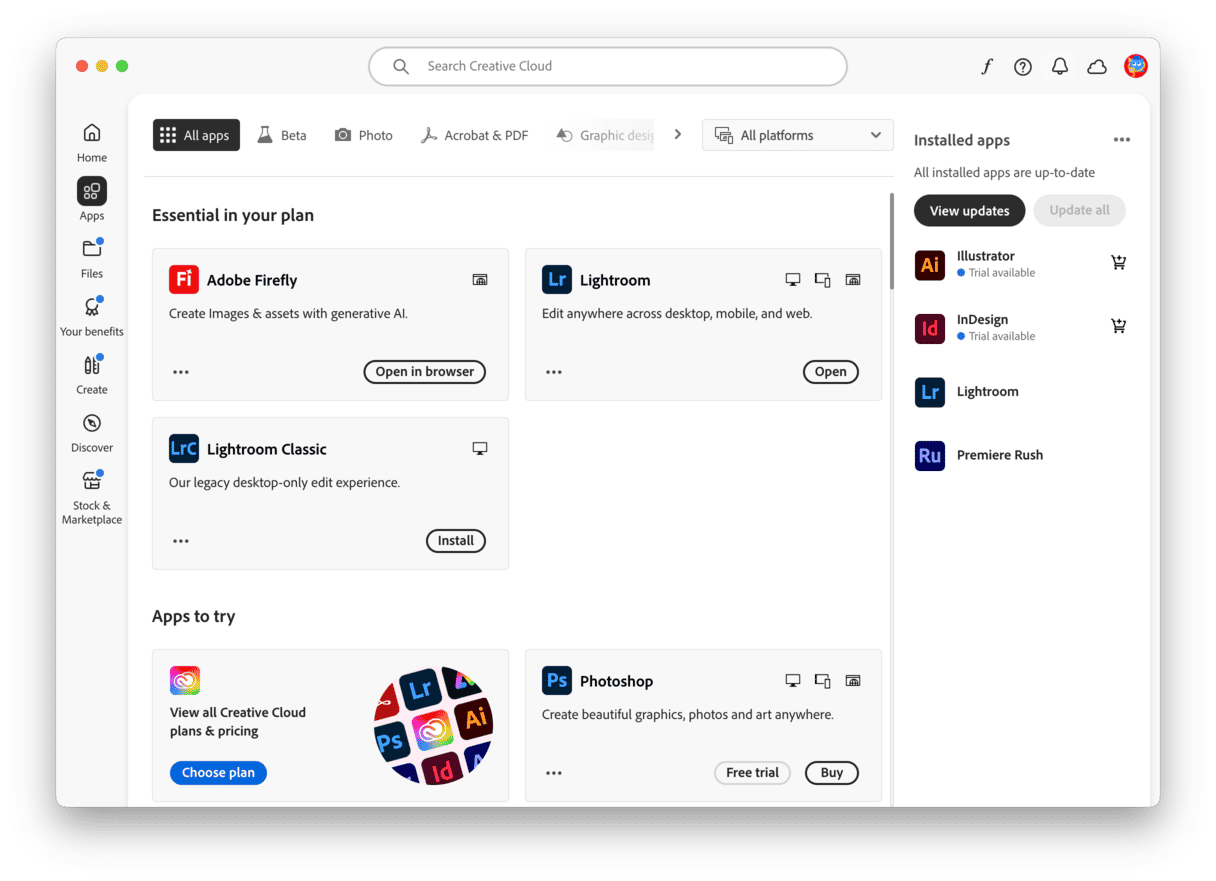This screenshot has width=1216, height=881.
Task: Open Stock & Marketplace in sidebar
Action: [92, 497]
